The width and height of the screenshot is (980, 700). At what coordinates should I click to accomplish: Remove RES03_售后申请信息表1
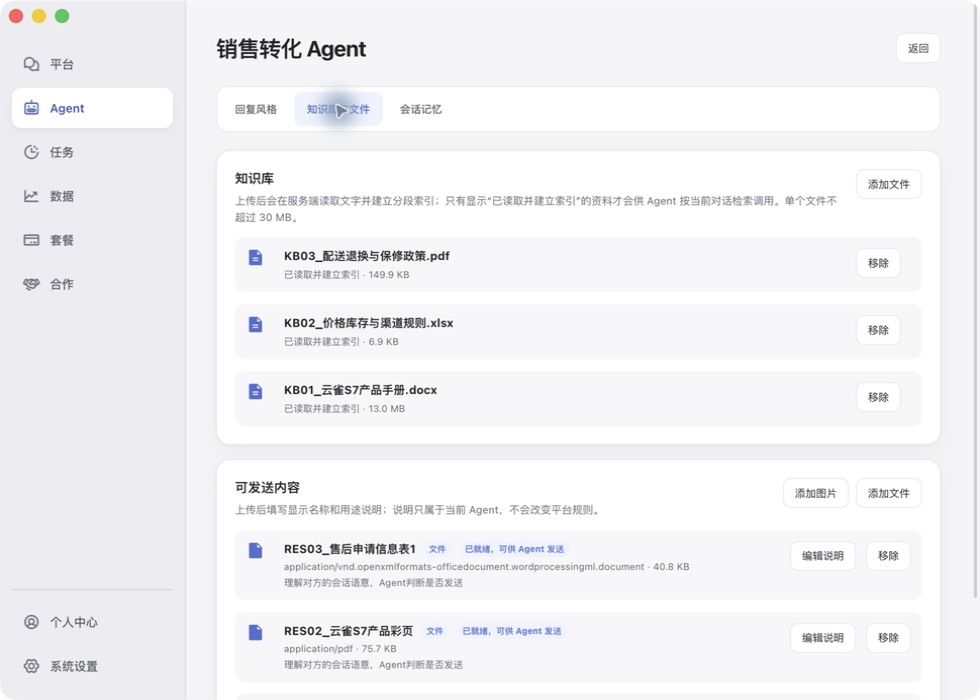point(888,556)
